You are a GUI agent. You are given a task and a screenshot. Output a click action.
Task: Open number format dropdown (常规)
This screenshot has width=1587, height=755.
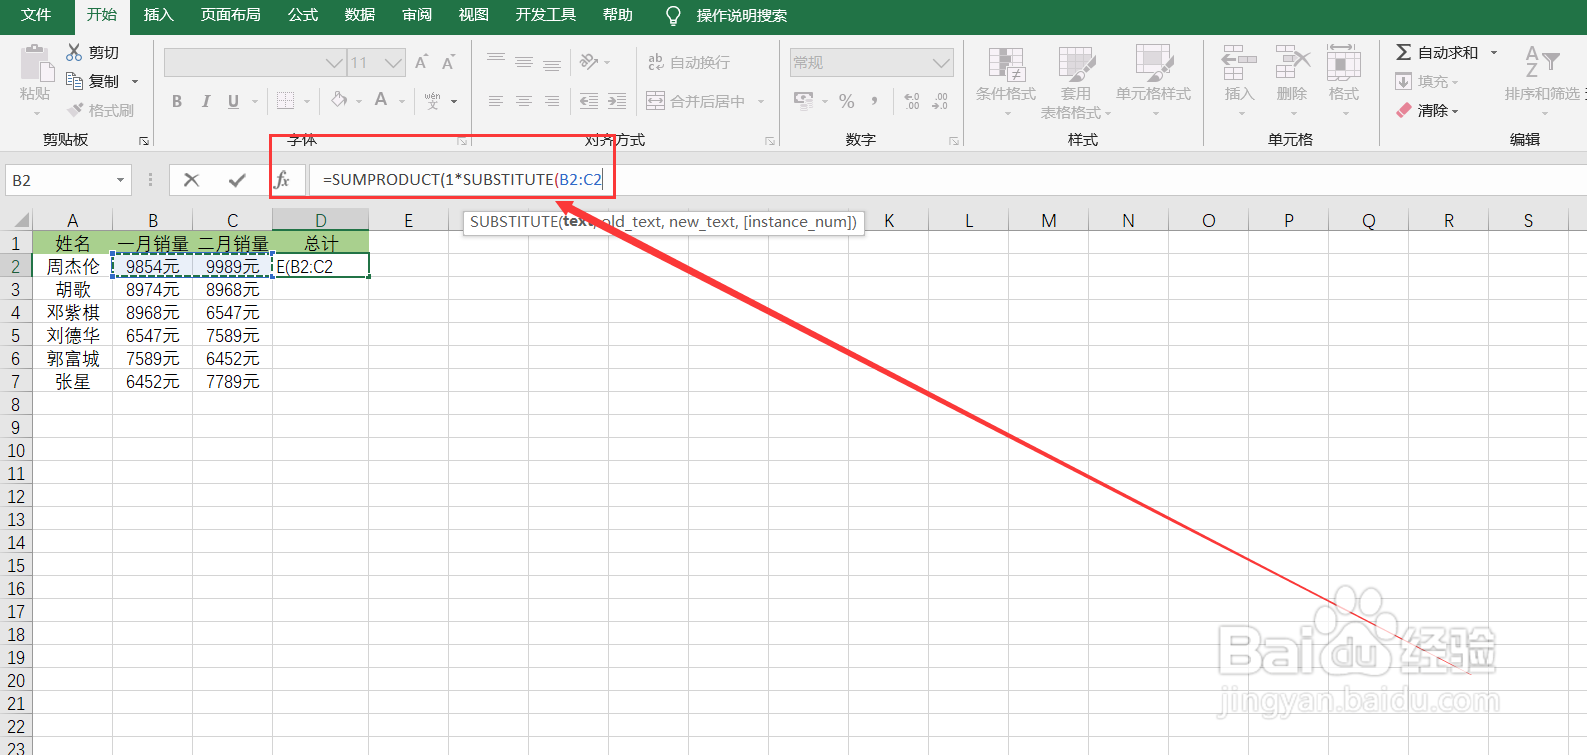coord(941,63)
